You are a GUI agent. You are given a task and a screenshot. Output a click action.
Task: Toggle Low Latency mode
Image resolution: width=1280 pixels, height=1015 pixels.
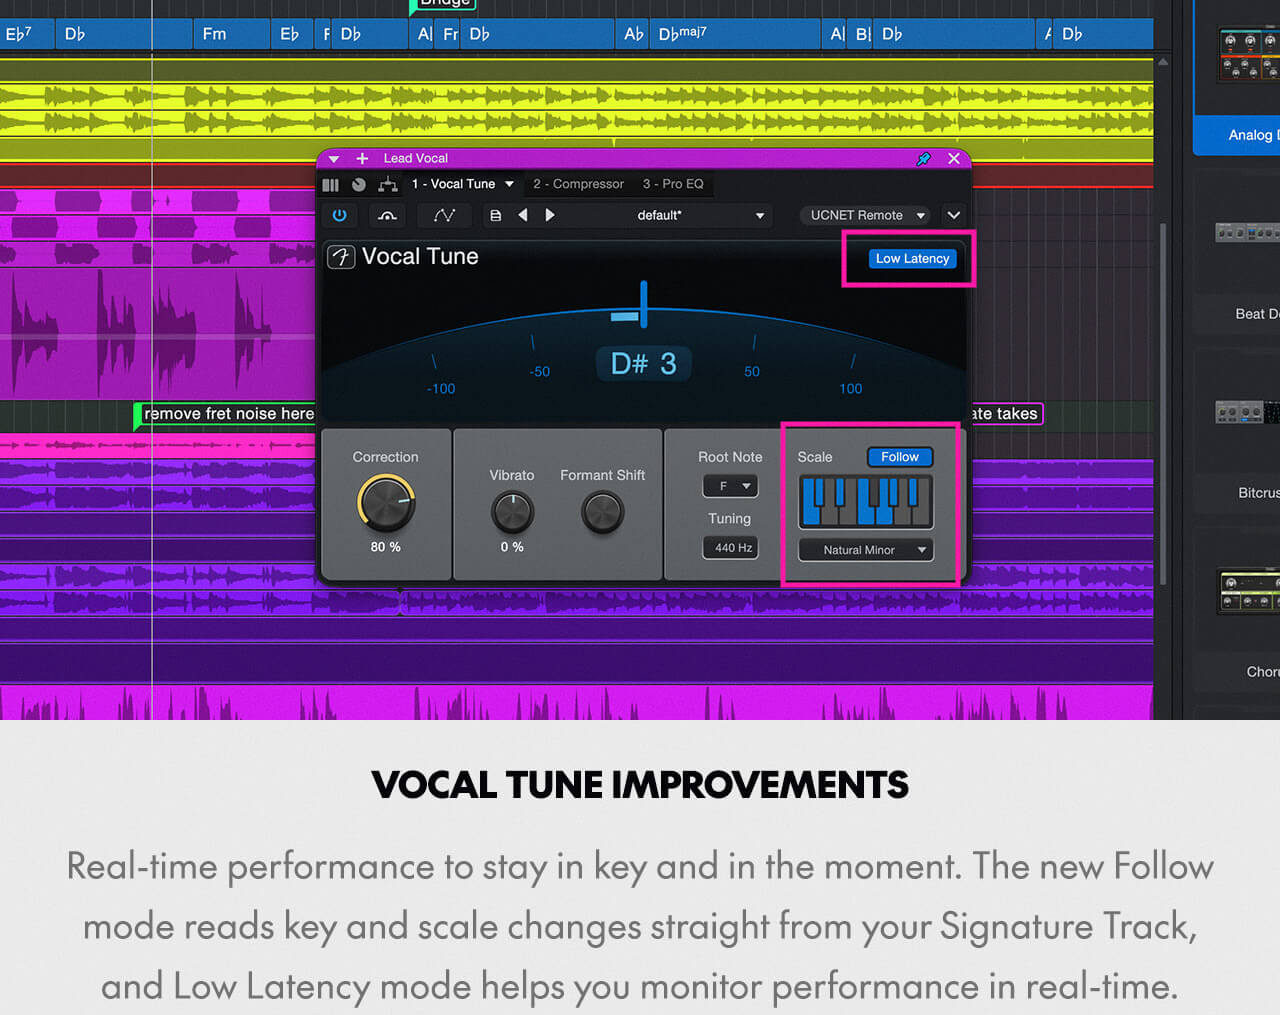912,259
